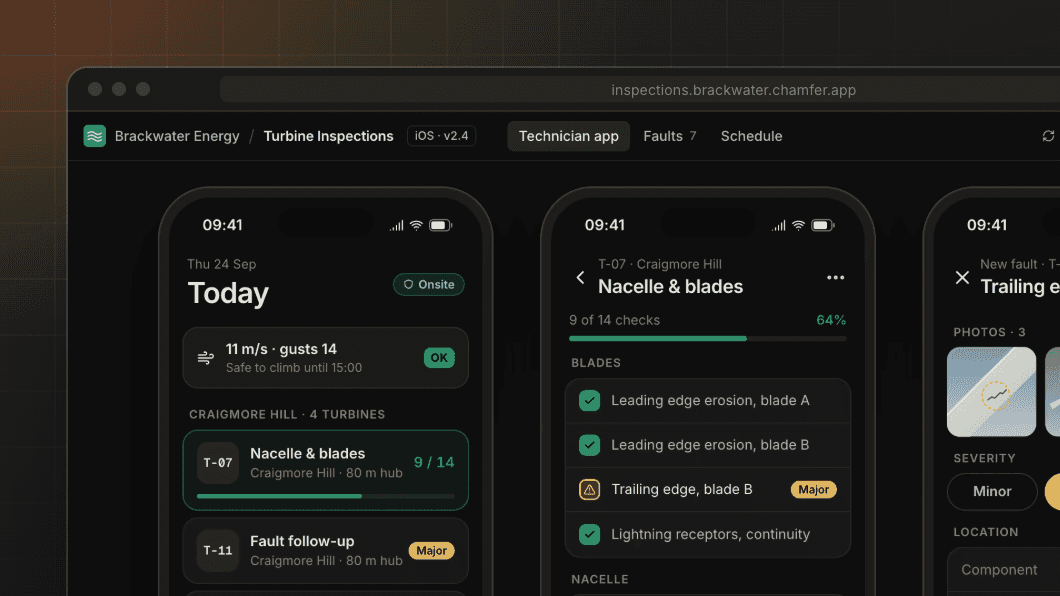The height and width of the screenshot is (596, 1060).
Task: Click the browser address bar URL
Action: pos(733,90)
